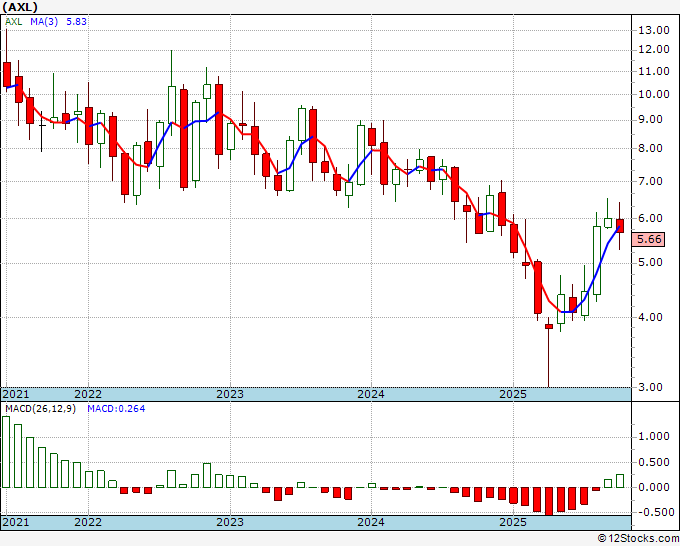The image size is (680, 546).
Task: Click 2021 on the price chart timeline
Action: click(x=16, y=394)
